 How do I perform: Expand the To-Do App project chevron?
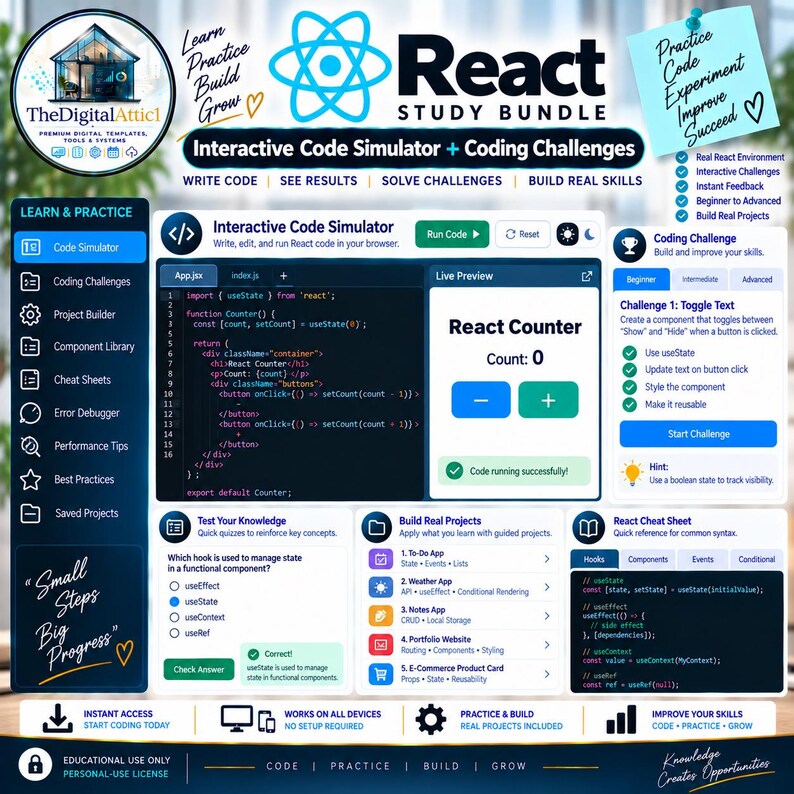click(x=547, y=559)
